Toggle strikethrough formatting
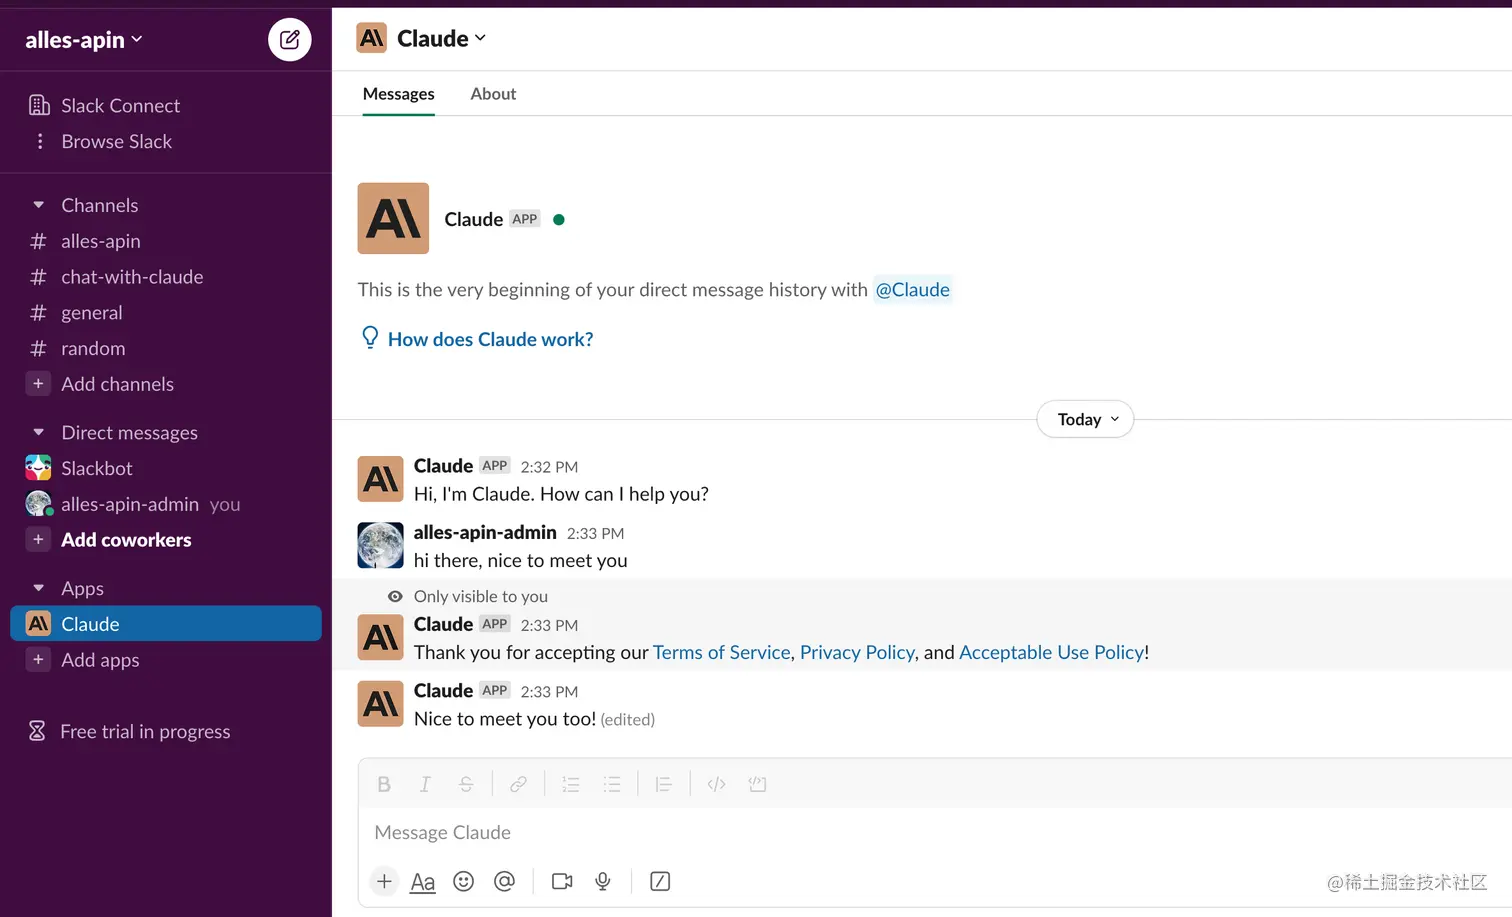 tap(466, 785)
